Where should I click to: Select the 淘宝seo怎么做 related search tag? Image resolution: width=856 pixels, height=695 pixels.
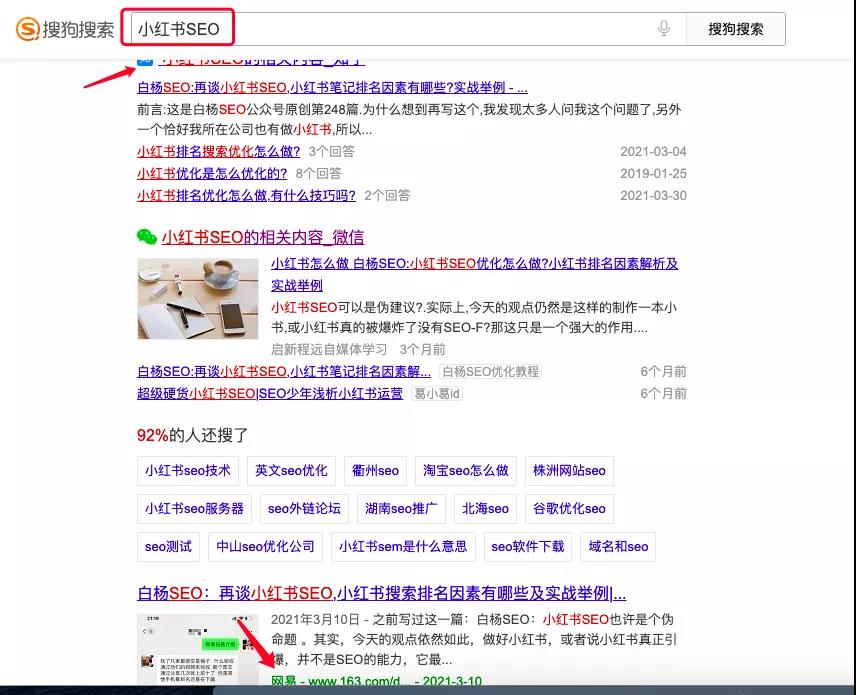[x=465, y=471]
